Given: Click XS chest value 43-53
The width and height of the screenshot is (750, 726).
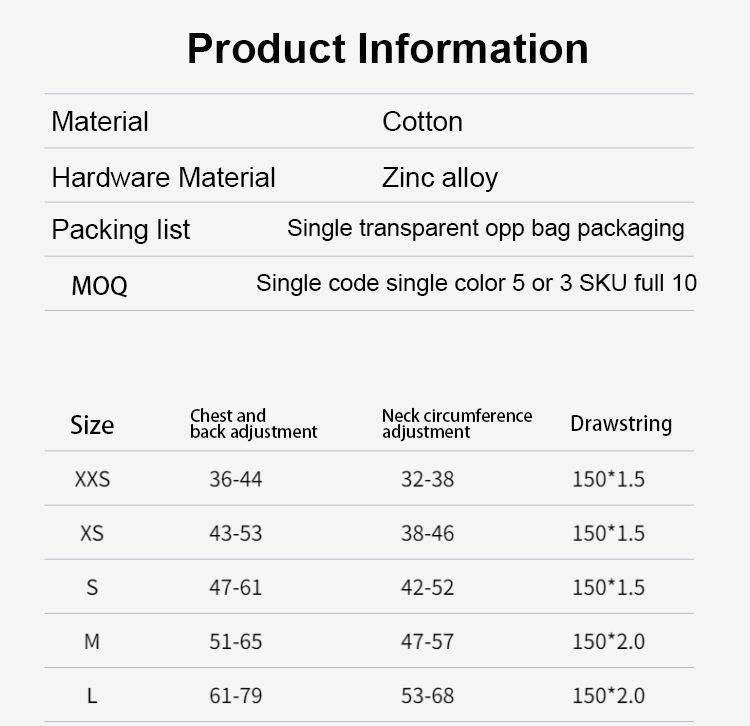Looking at the screenshot, I should pos(235,533).
